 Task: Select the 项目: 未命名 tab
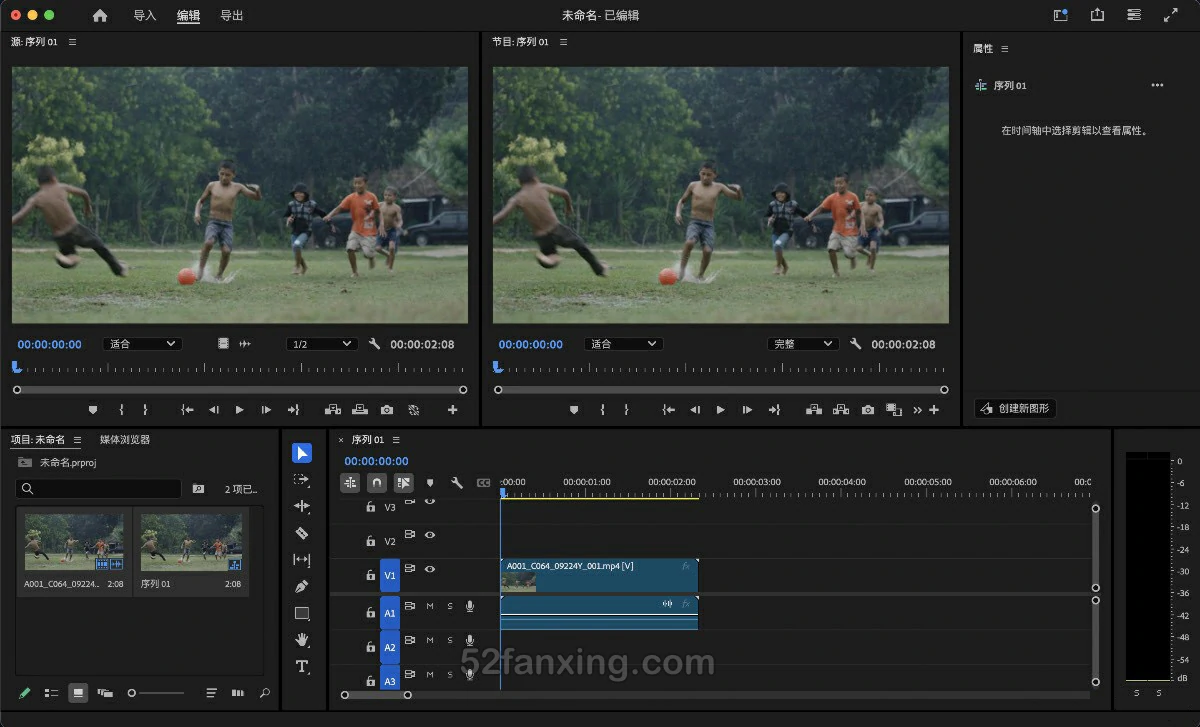click(x=38, y=440)
